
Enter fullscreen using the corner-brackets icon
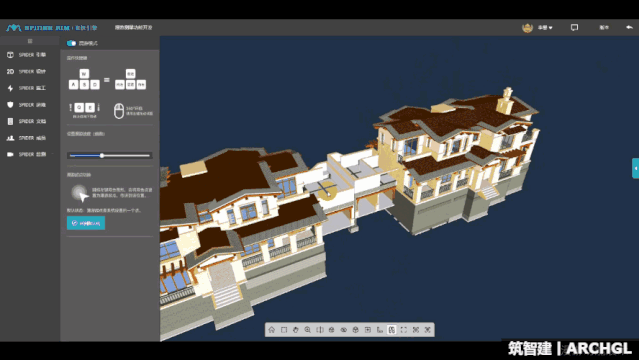point(403,330)
